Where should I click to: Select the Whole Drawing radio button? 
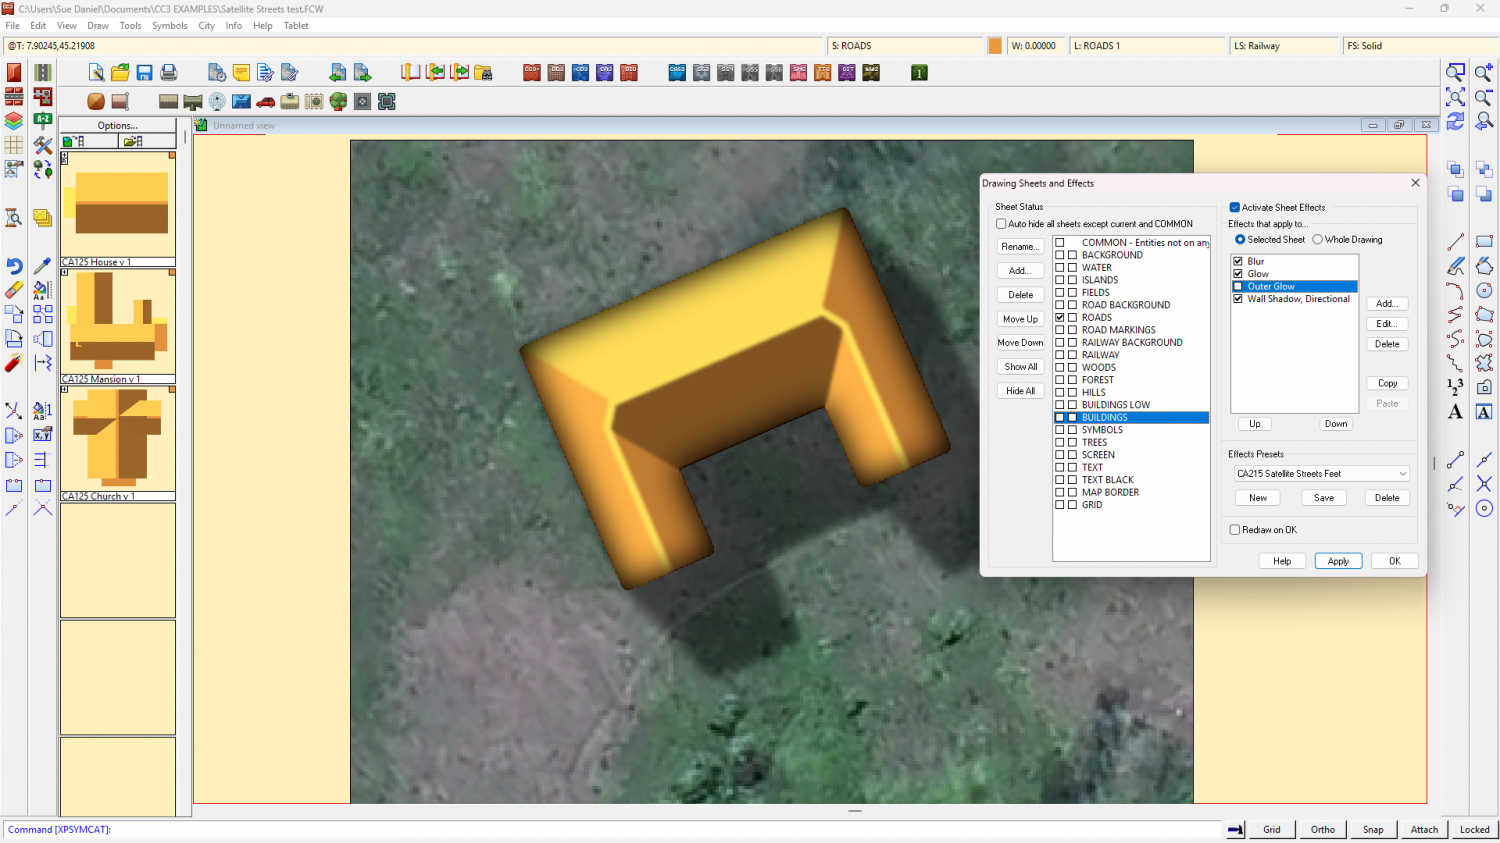(x=1318, y=239)
